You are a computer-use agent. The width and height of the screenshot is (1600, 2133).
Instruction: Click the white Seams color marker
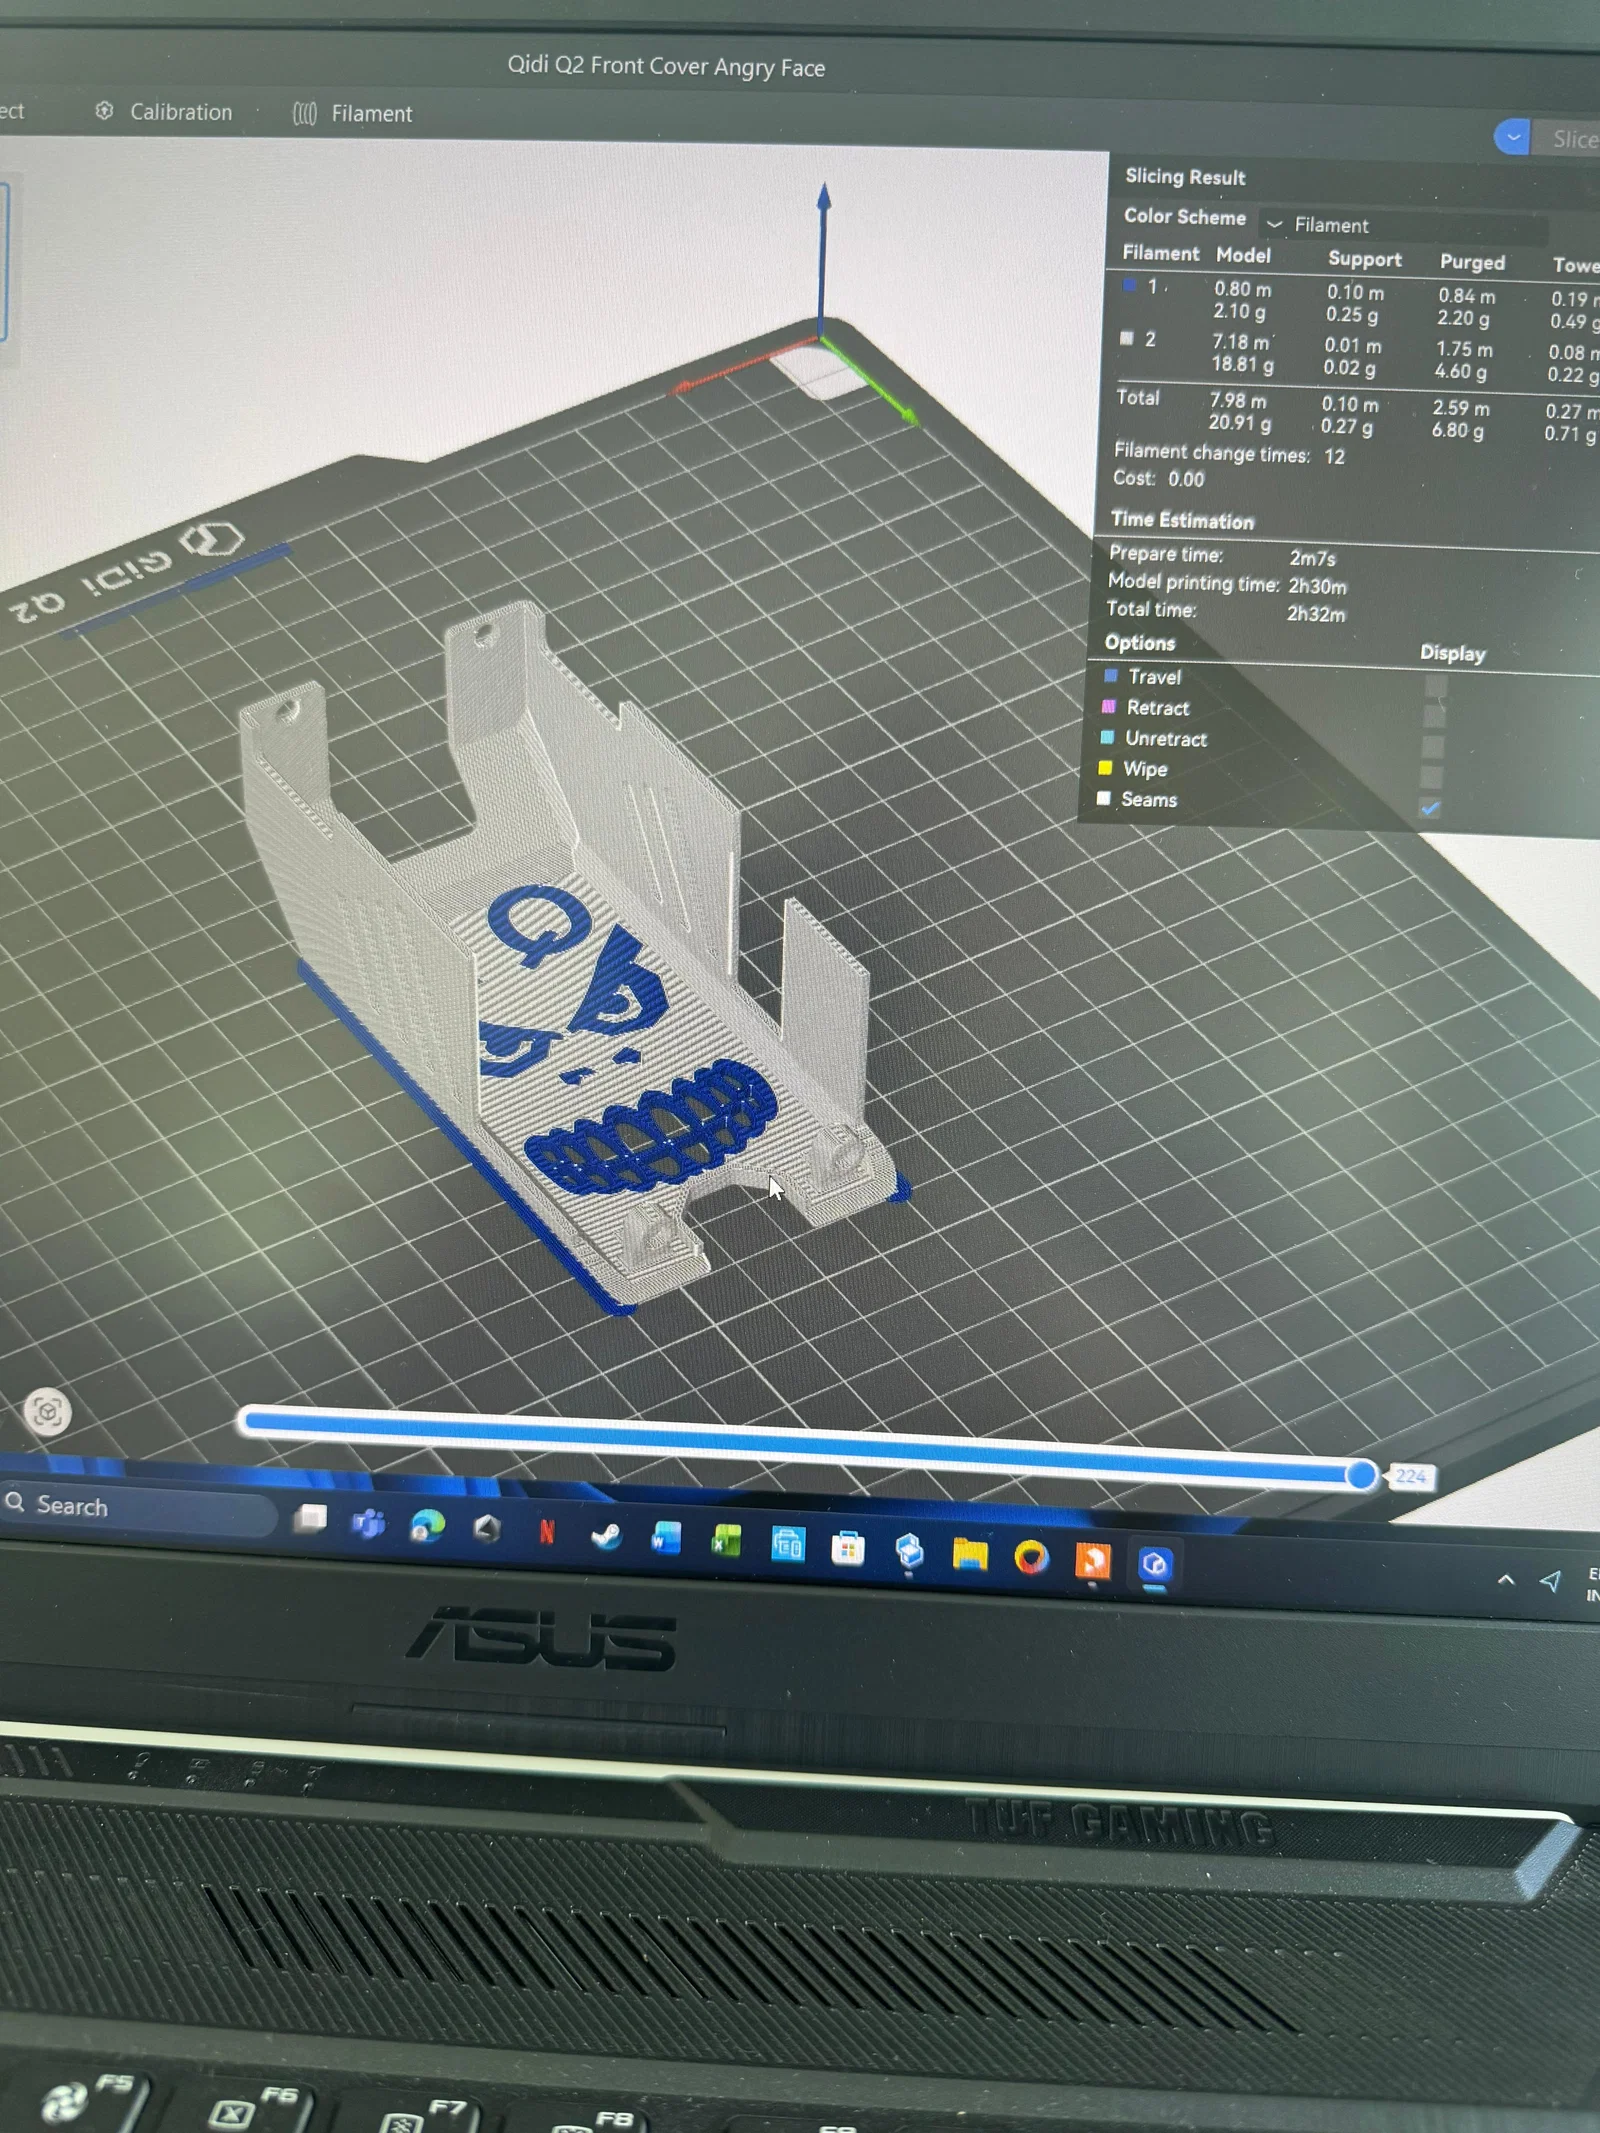coord(1103,798)
